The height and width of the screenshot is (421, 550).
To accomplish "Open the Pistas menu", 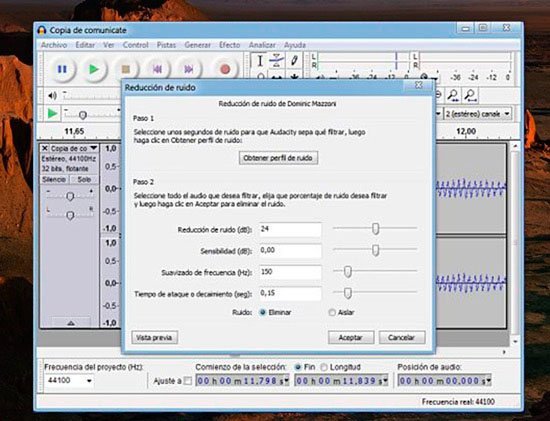I will click(166, 45).
